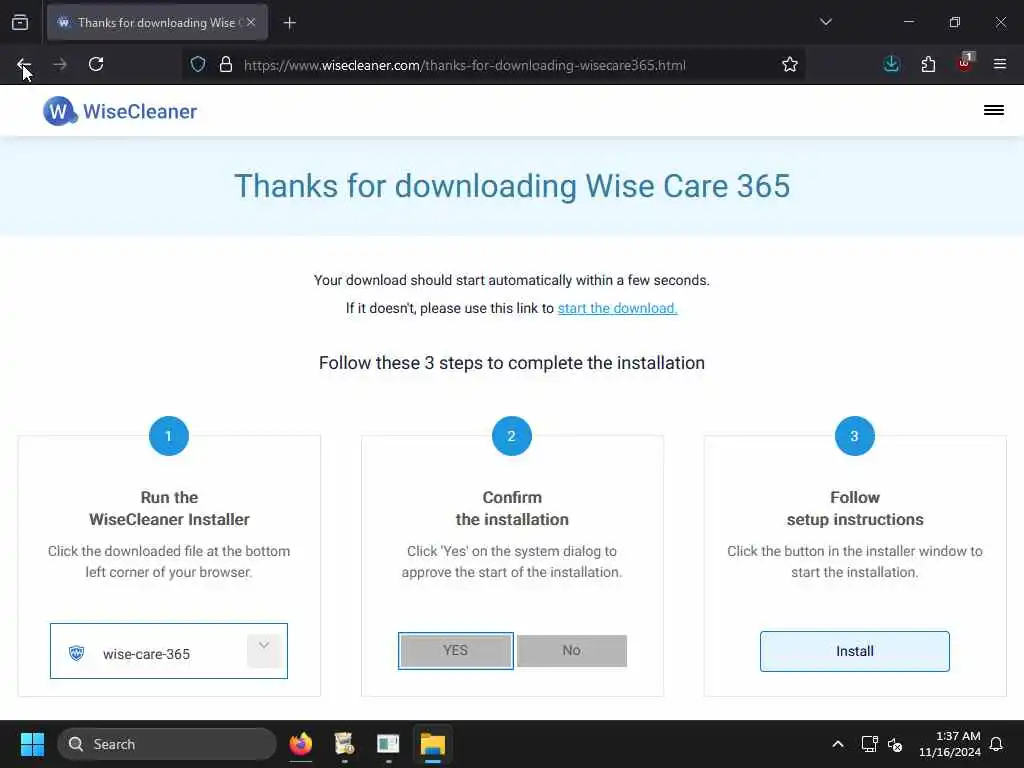Click the site security padlock icon
The width and height of the screenshot is (1024, 768).
[226, 64]
